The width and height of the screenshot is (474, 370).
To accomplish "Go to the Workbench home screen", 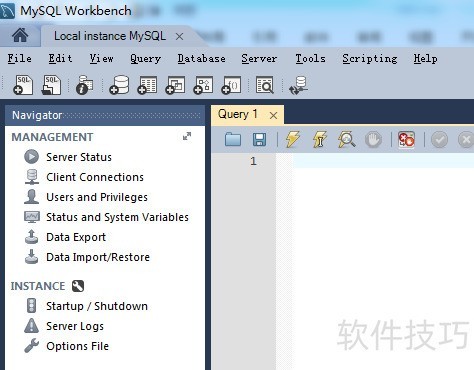I will click(x=20, y=35).
